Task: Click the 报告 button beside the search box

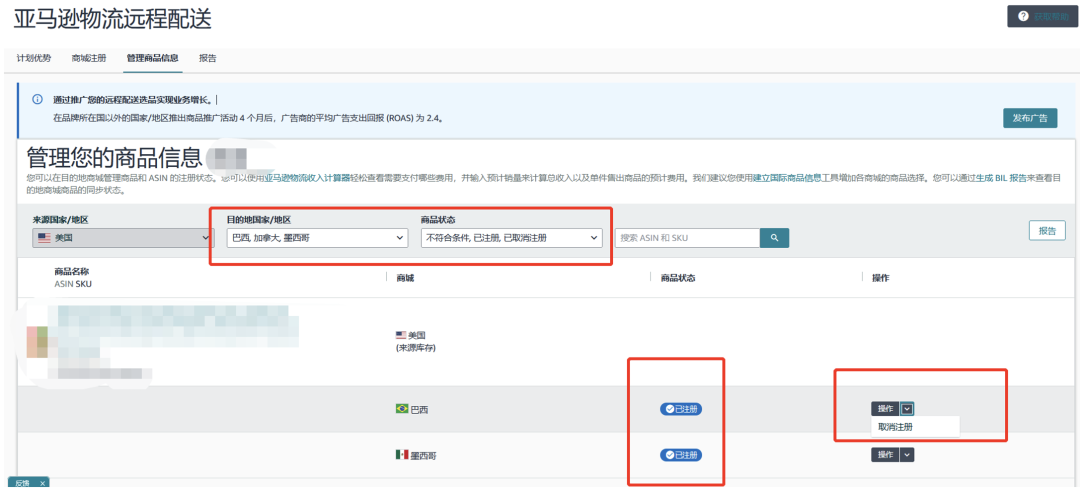Action: pyautogui.click(x=1047, y=231)
